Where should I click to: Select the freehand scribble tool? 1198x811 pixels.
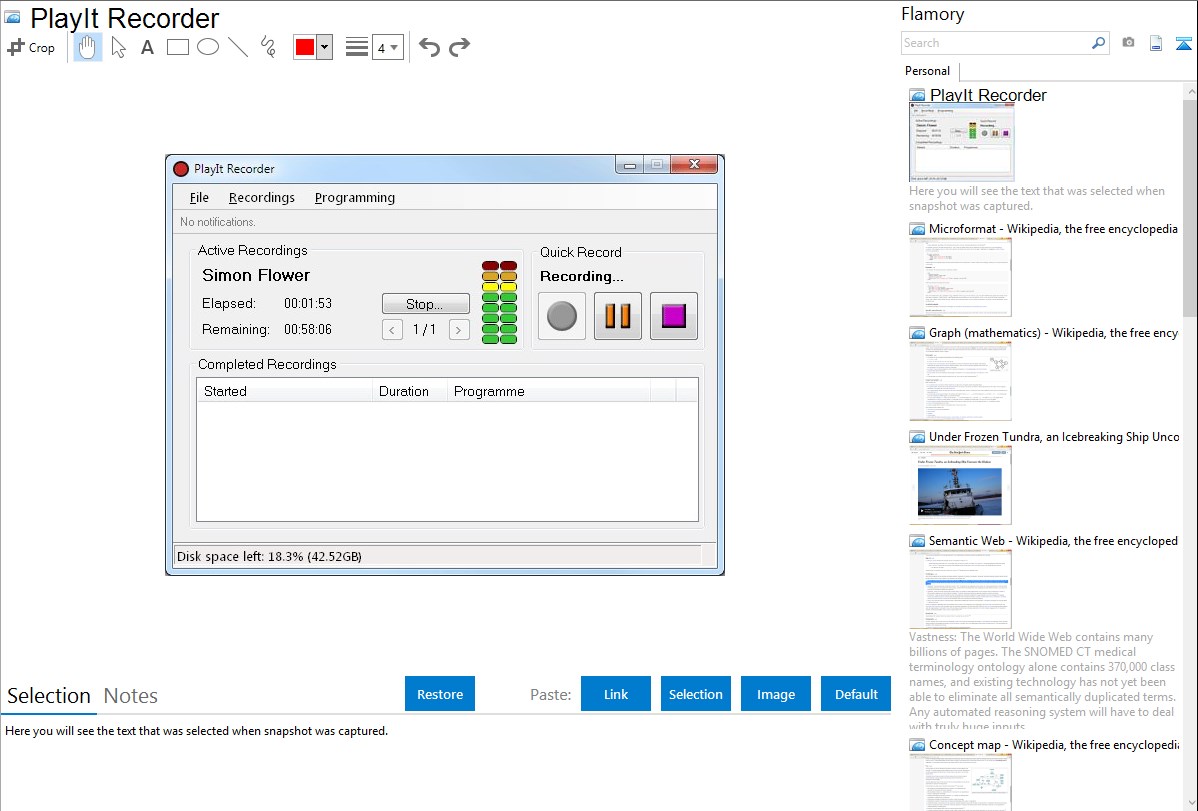[x=268, y=47]
